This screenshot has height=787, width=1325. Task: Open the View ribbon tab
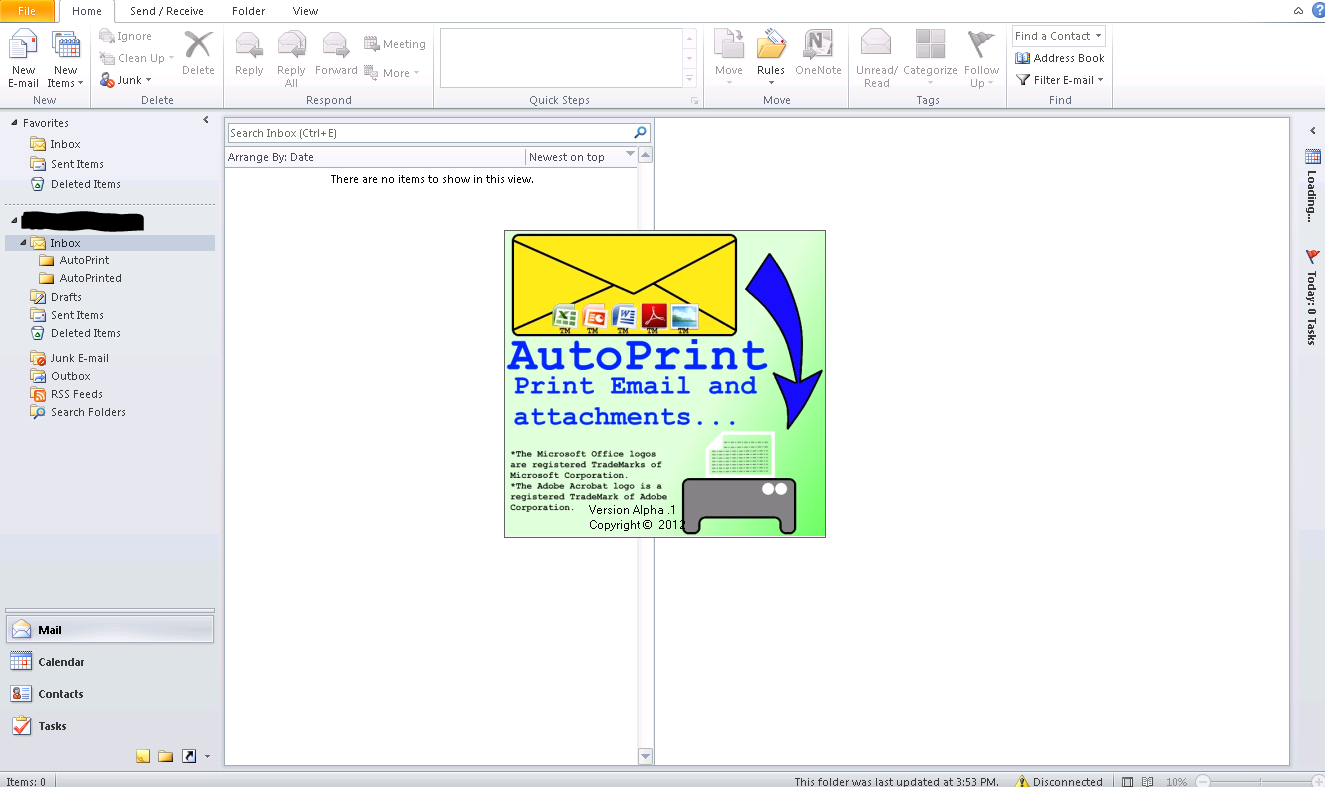click(x=305, y=11)
